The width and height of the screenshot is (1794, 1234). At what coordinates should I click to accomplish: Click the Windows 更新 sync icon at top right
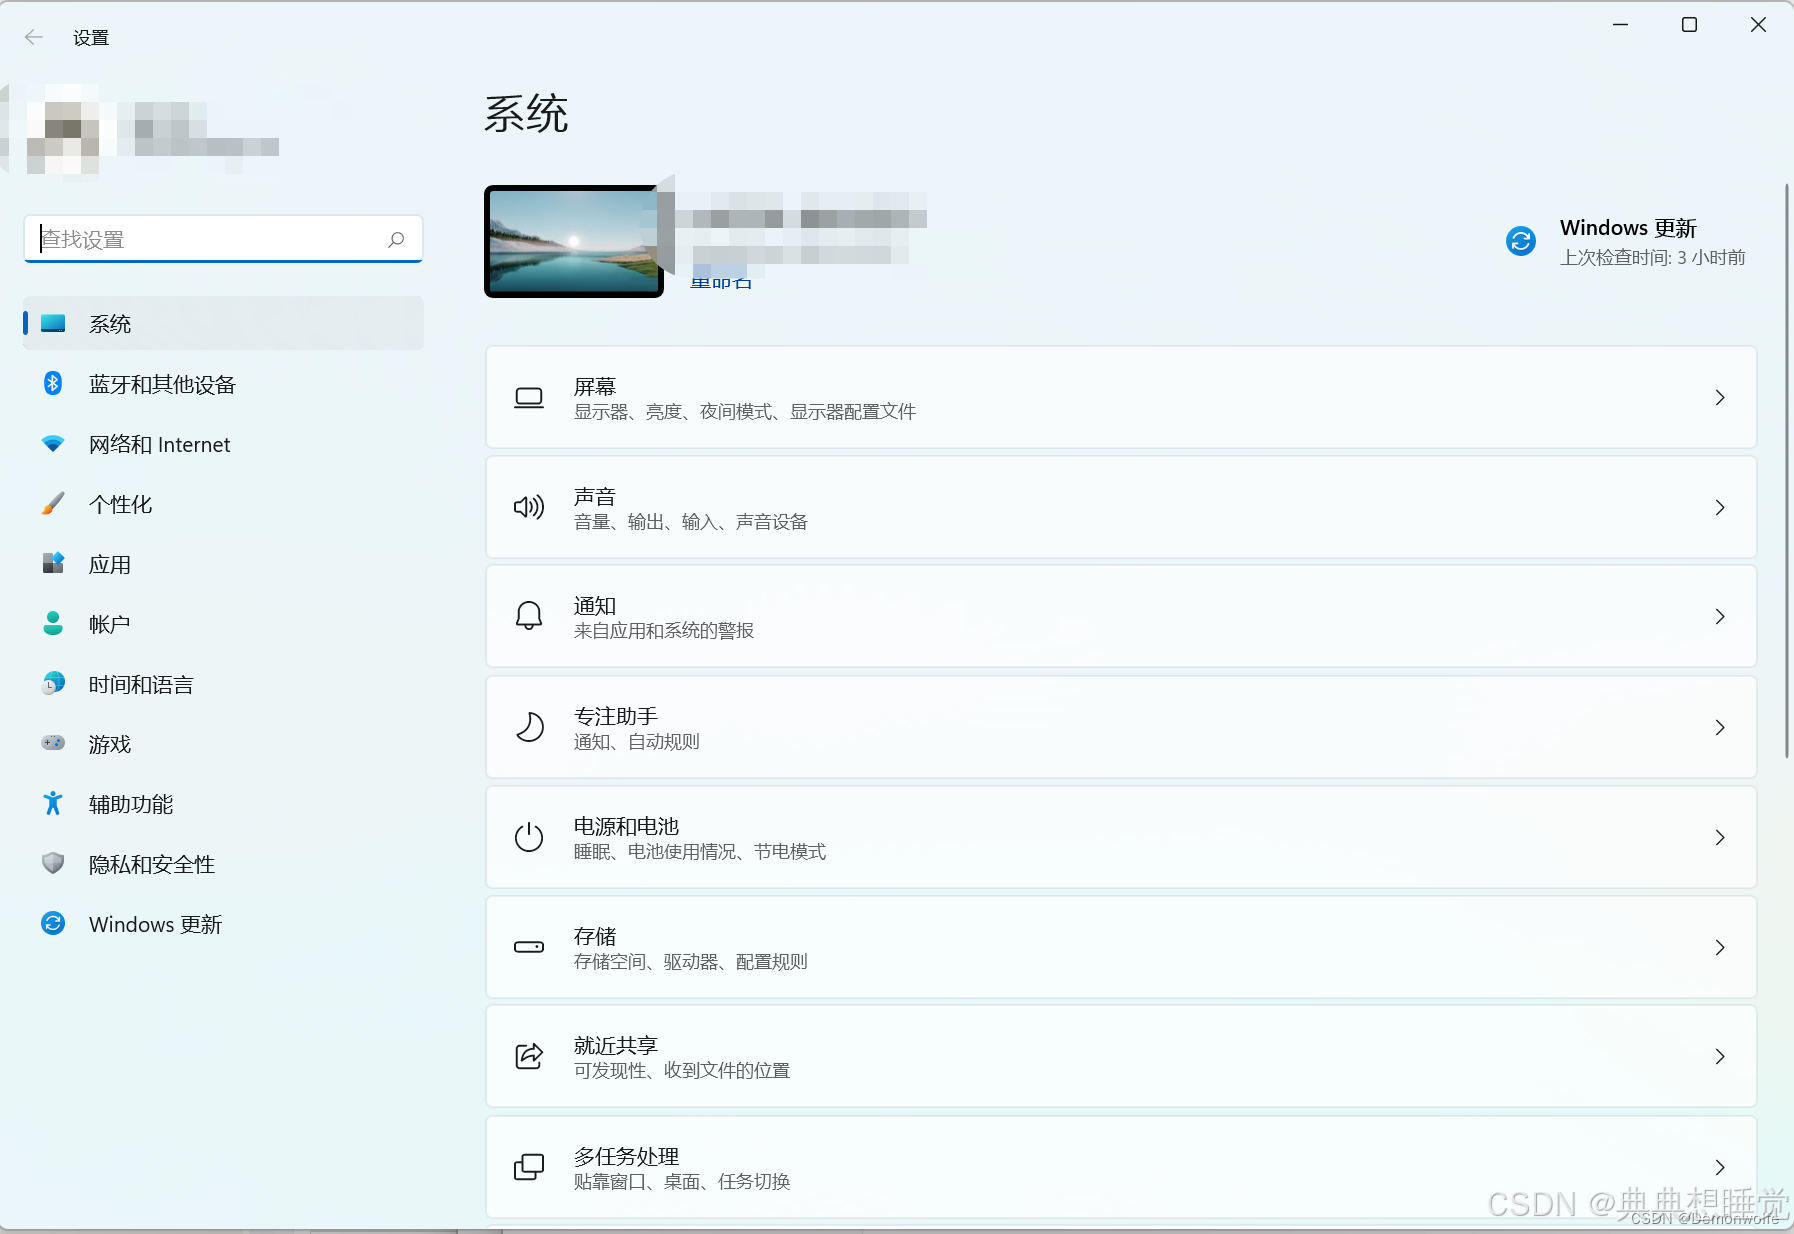1521,241
